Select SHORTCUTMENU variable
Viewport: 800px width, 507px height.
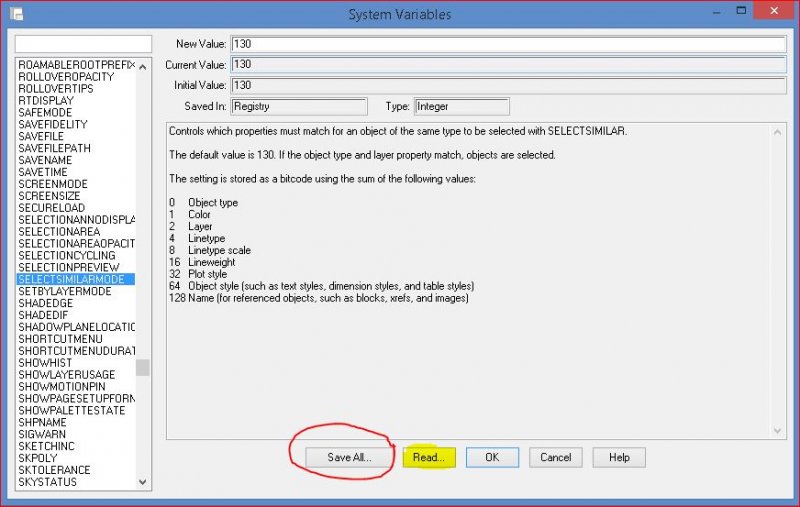click(60, 339)
